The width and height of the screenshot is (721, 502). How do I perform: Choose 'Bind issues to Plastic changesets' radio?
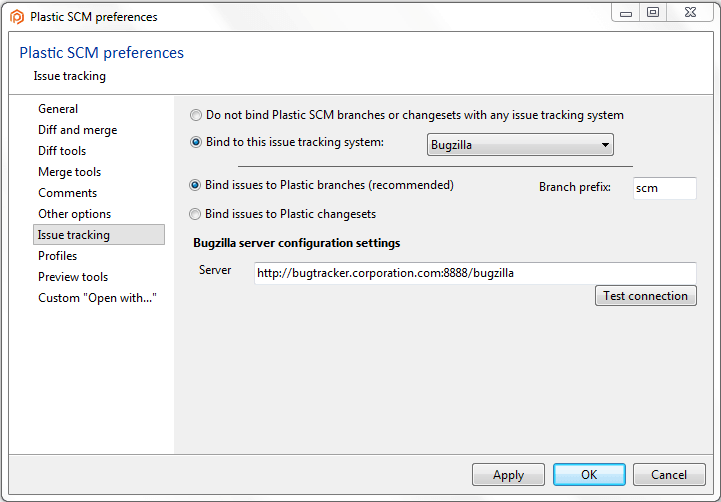(x=195, y=214)
